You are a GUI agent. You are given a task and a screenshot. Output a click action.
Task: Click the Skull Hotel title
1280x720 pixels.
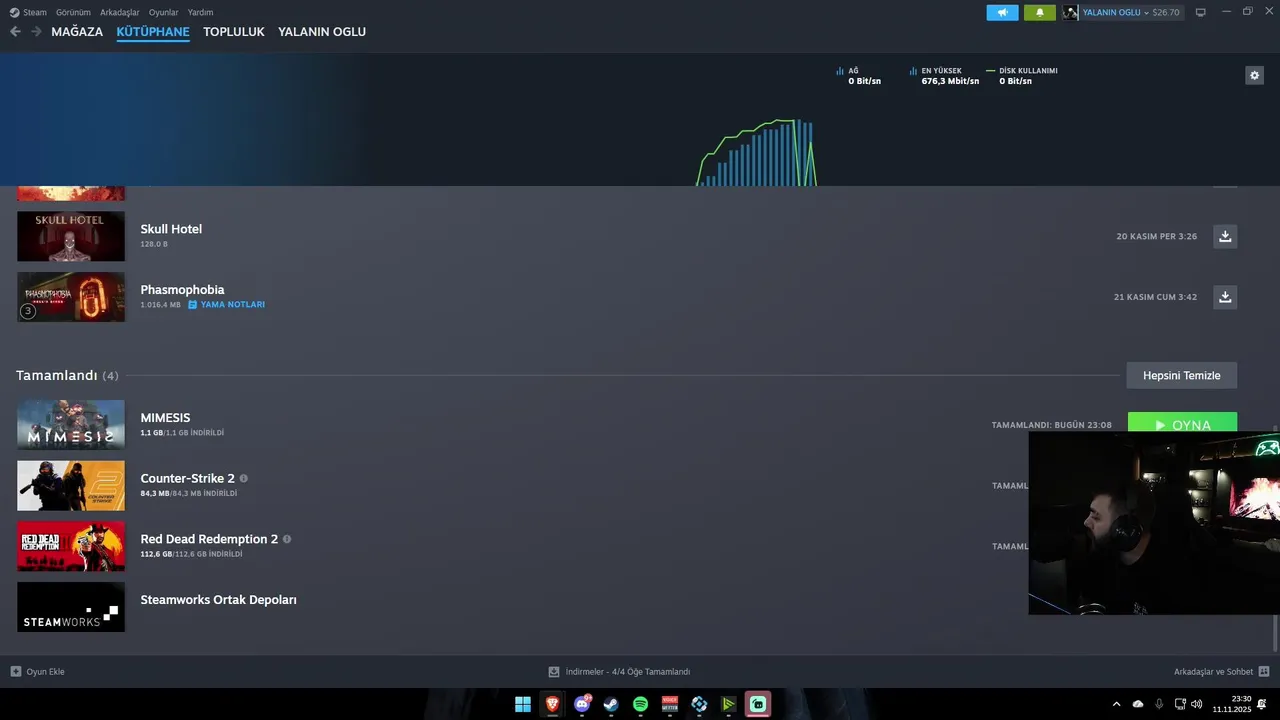coord(171,229)
